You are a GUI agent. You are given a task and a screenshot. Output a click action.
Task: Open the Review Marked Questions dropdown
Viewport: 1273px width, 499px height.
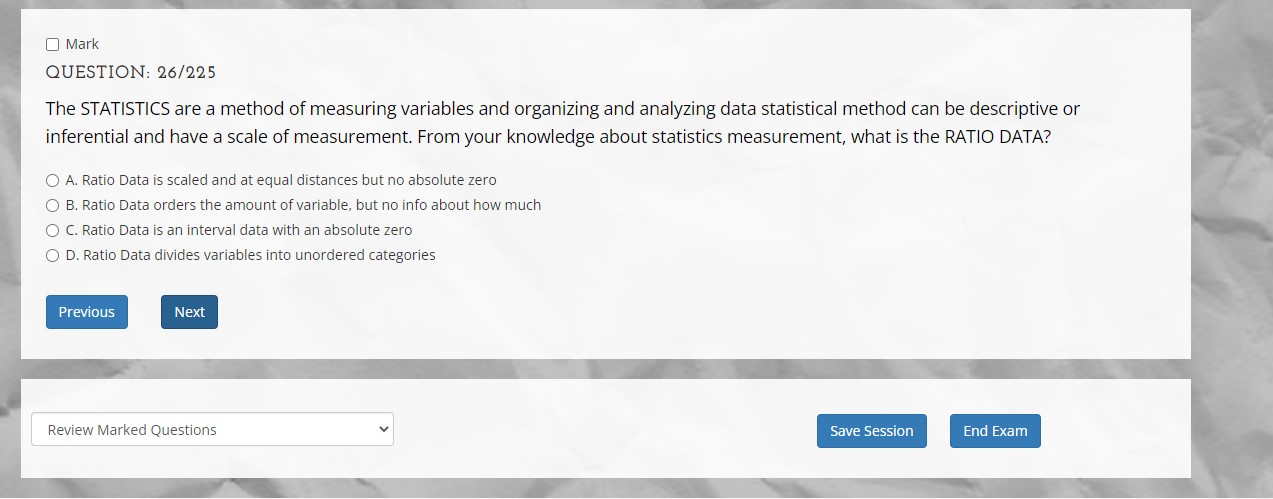(212, 430)
